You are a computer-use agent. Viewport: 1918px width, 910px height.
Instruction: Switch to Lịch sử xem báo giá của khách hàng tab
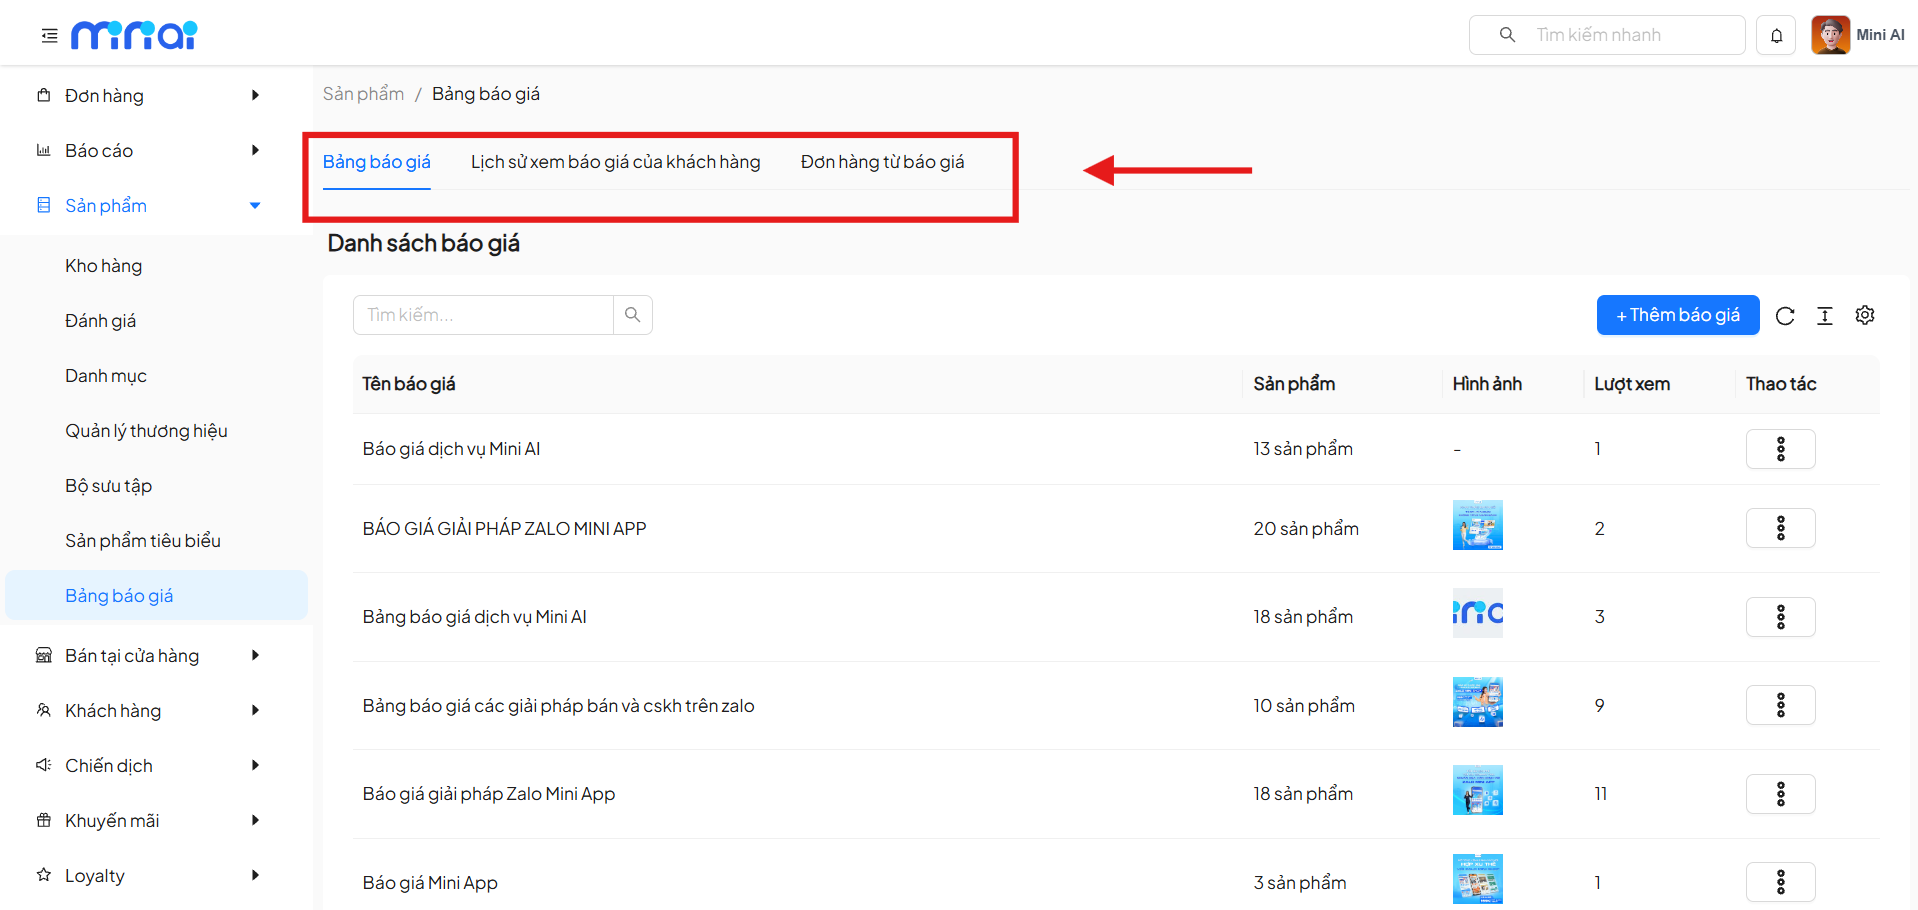pyautogui.click(x=615, y=162)
